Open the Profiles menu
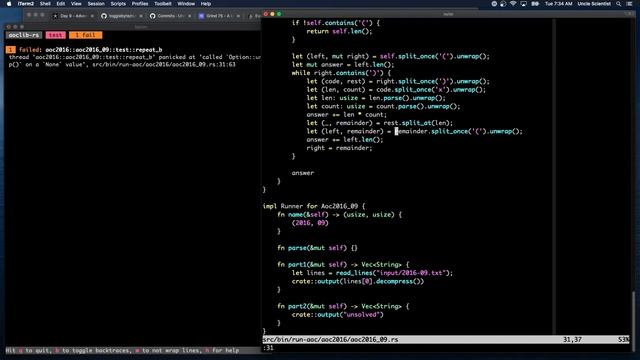 click(140, 4)
